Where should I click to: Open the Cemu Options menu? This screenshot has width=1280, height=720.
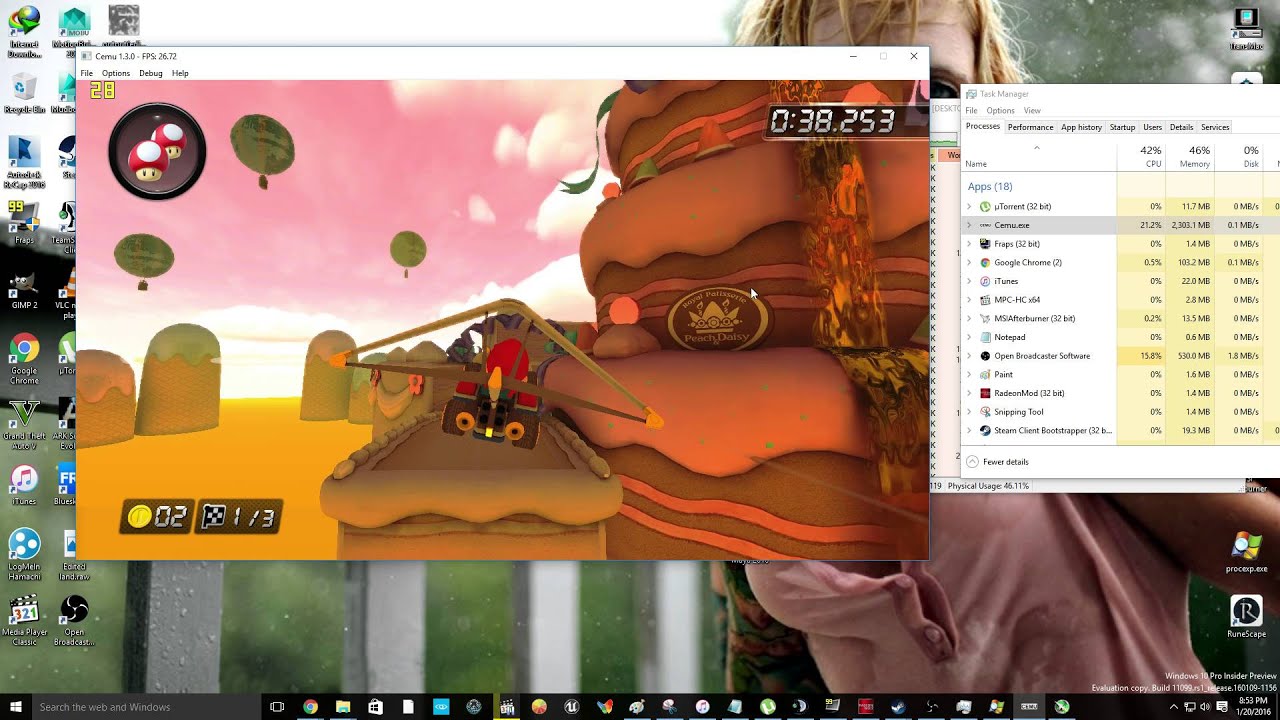pyautogui.click(x=115, y=73)
